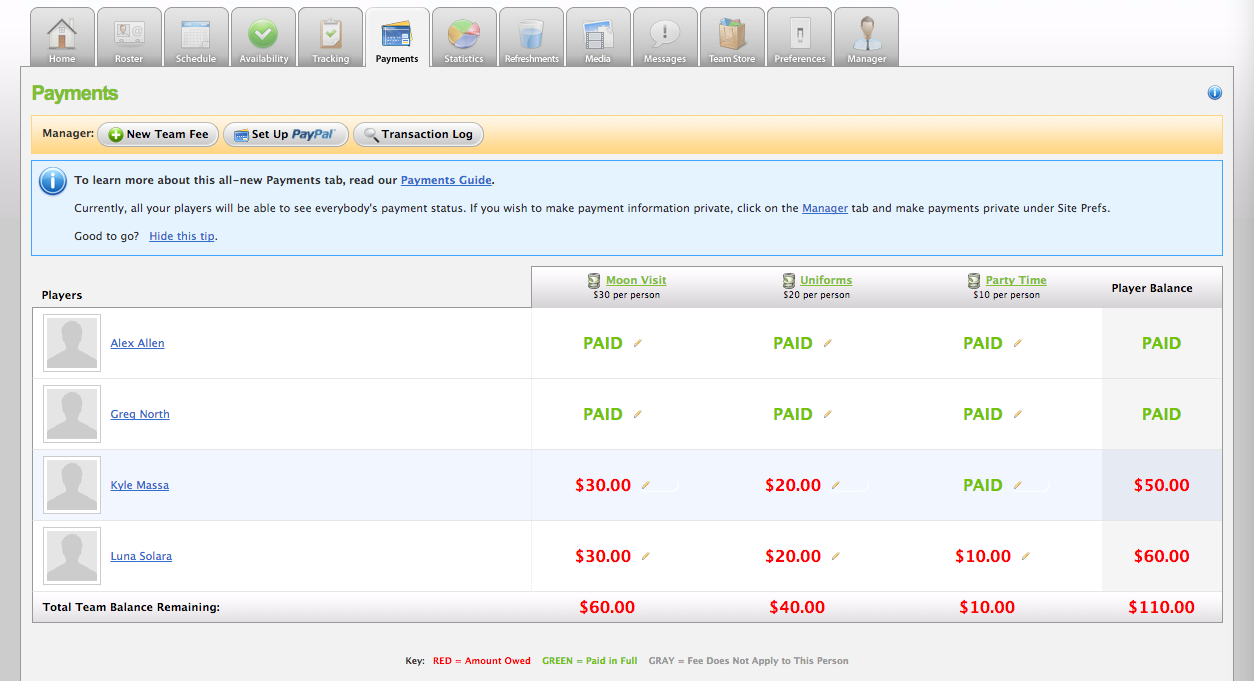Switch to the Roster tab
This screenshot has height=681, width=1254.
[x=129, y=37]
